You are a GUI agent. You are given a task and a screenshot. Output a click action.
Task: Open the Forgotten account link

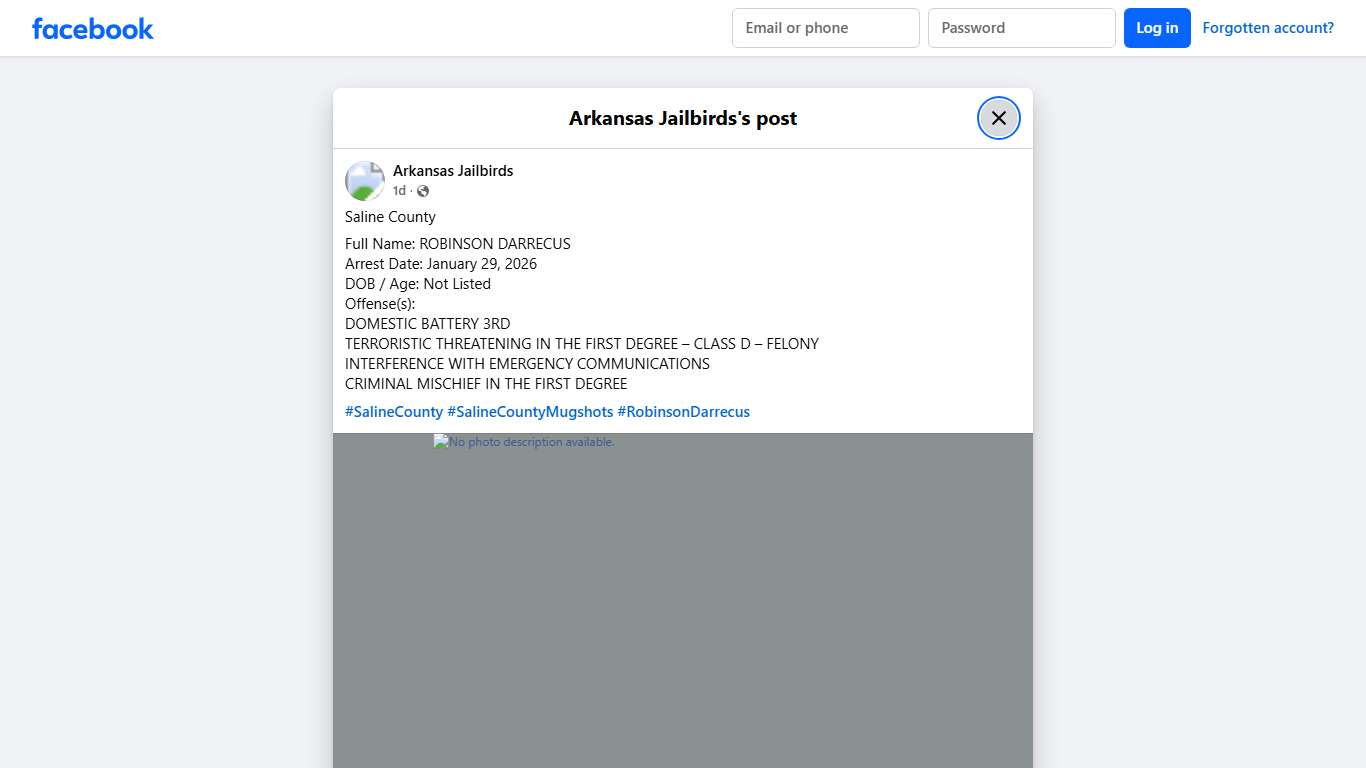pos(1268,27)
